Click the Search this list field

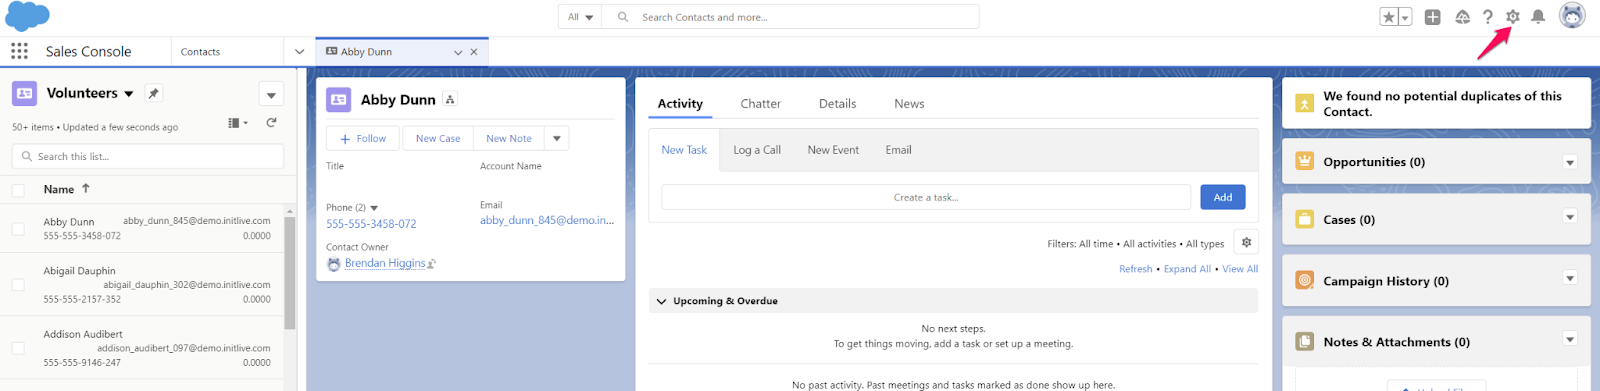(147, 156)
